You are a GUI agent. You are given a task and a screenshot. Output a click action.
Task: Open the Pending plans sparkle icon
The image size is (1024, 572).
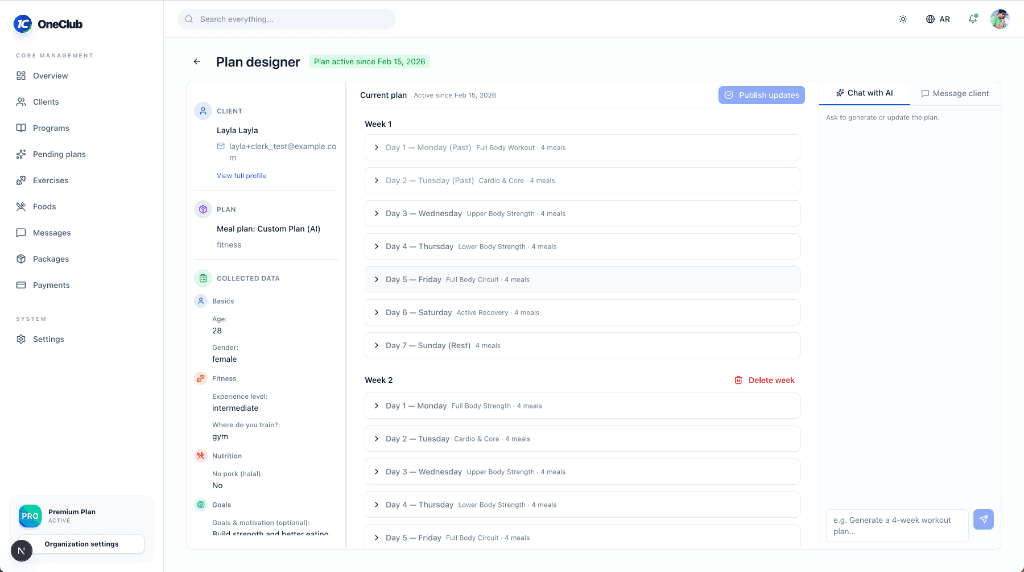(x=21, y=154)
